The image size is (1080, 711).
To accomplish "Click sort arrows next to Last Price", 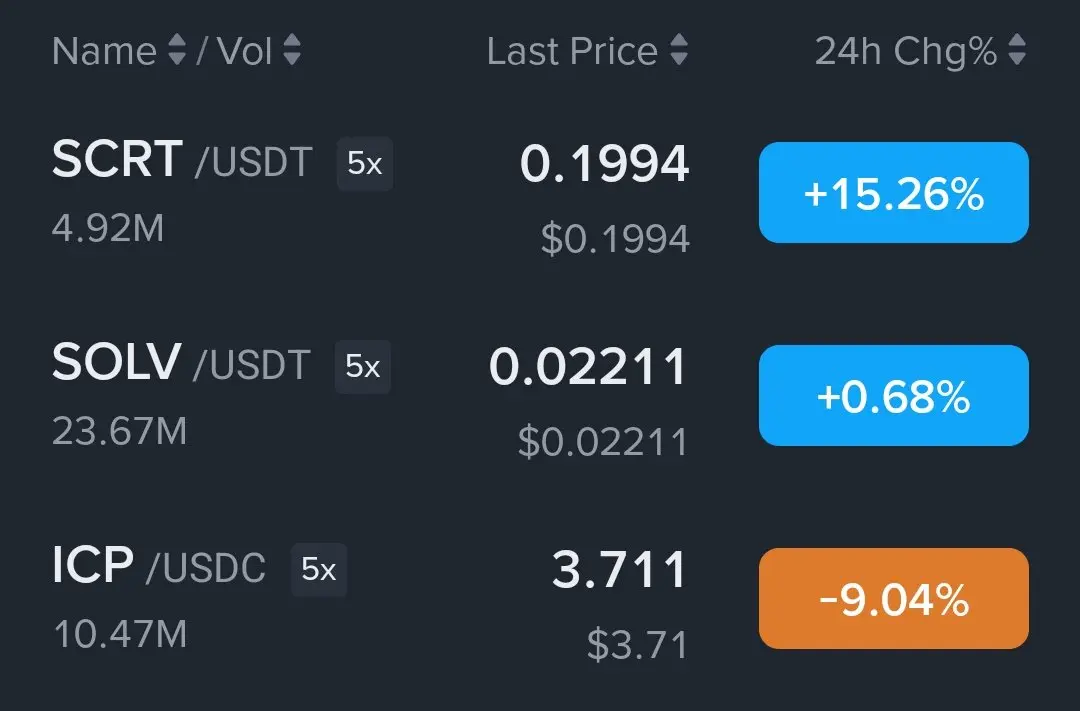I will click(x=679, y=51).
